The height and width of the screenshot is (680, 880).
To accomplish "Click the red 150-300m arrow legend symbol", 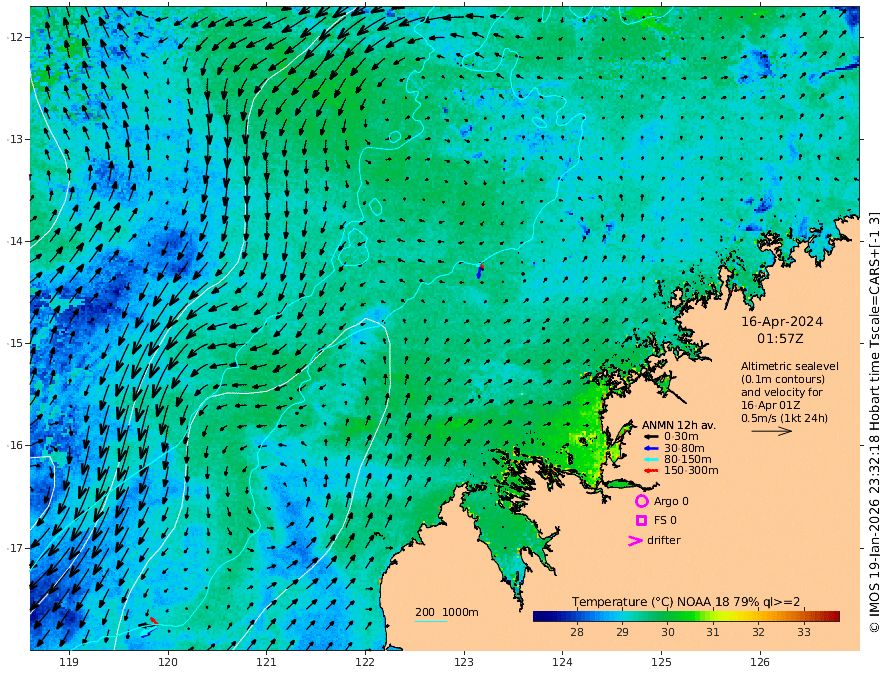I will [x=651, y=471].
